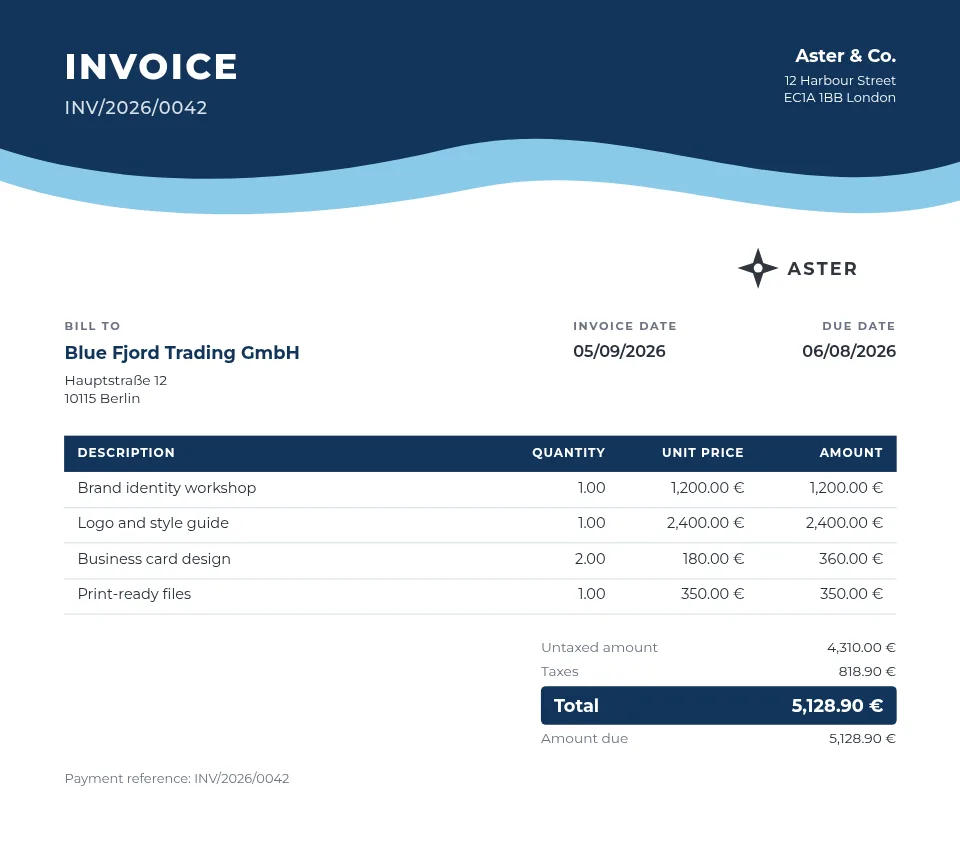Select the bold total 5,128.90 € in blue bar
Viewport: 960px width, 860px height.
pos(837,706)
